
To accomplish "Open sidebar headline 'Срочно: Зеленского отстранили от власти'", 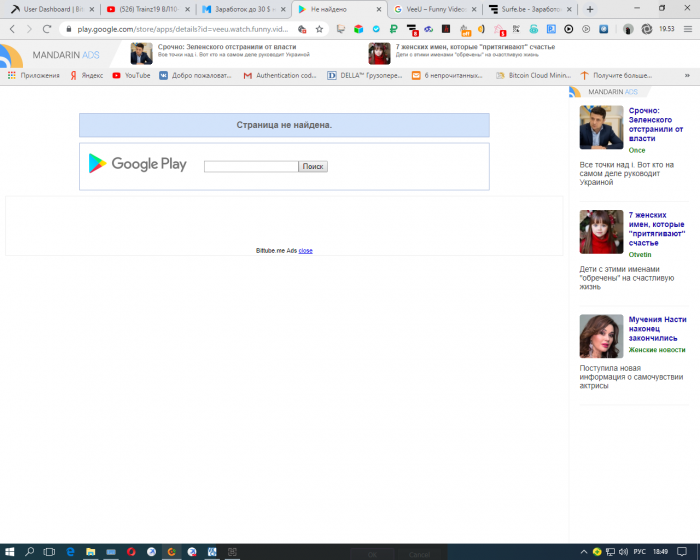I will tap(655, 125).
